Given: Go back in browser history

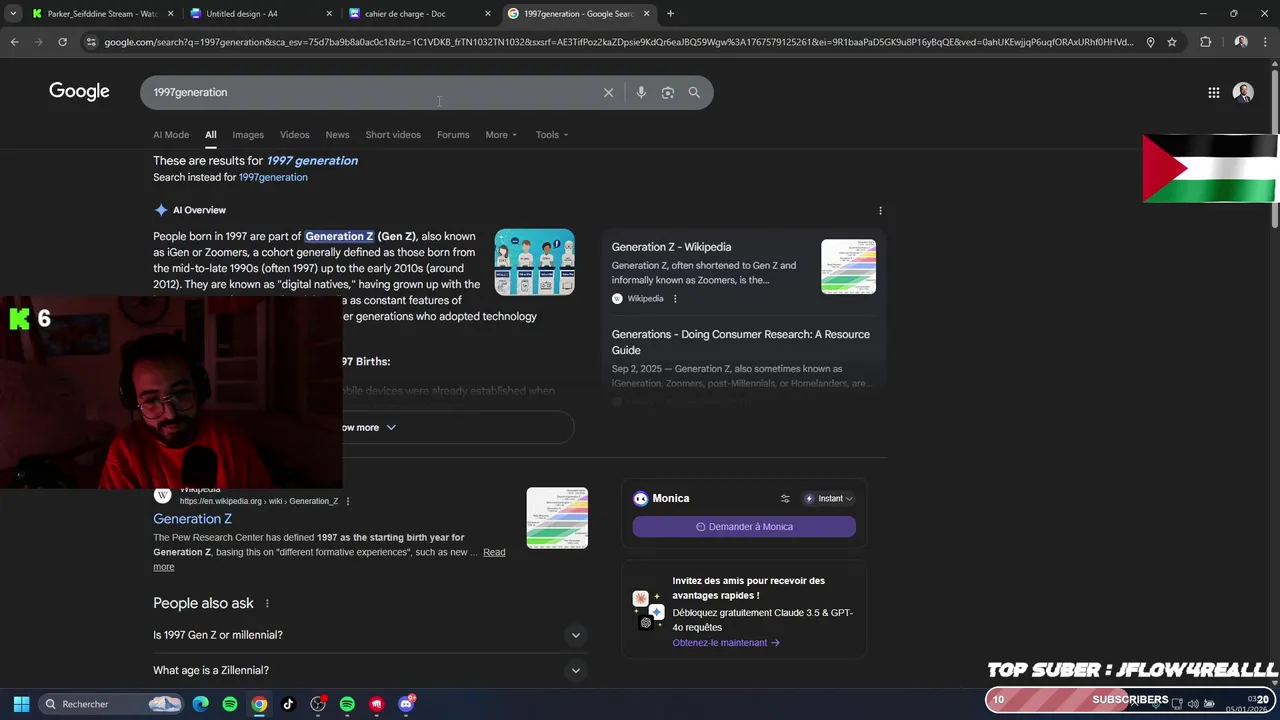Looking at the screenshot, I should click(14, 42).
